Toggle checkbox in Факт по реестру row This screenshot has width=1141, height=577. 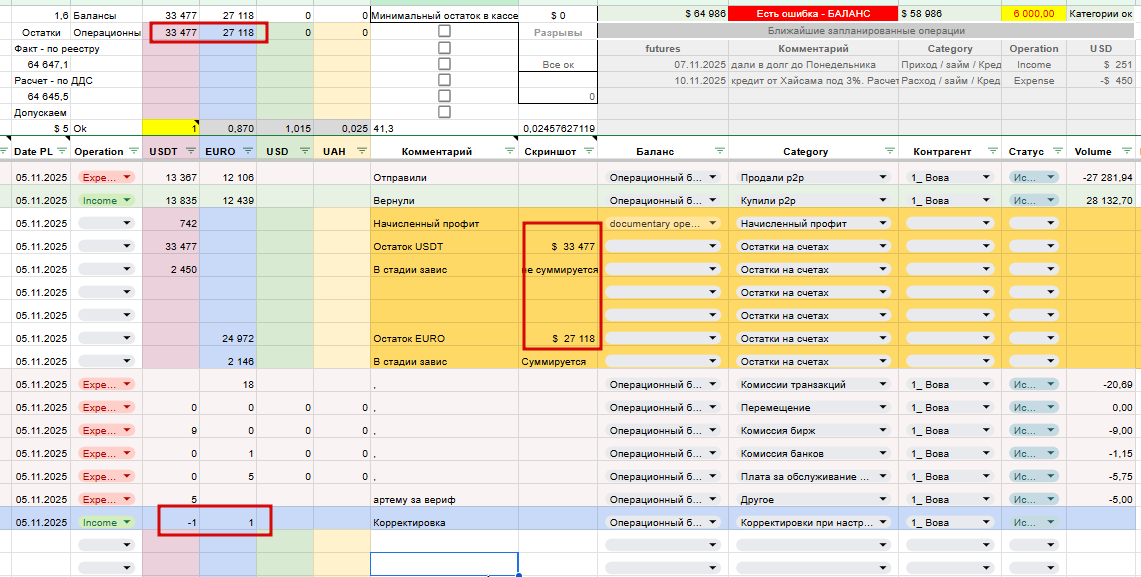click(444, 48)
